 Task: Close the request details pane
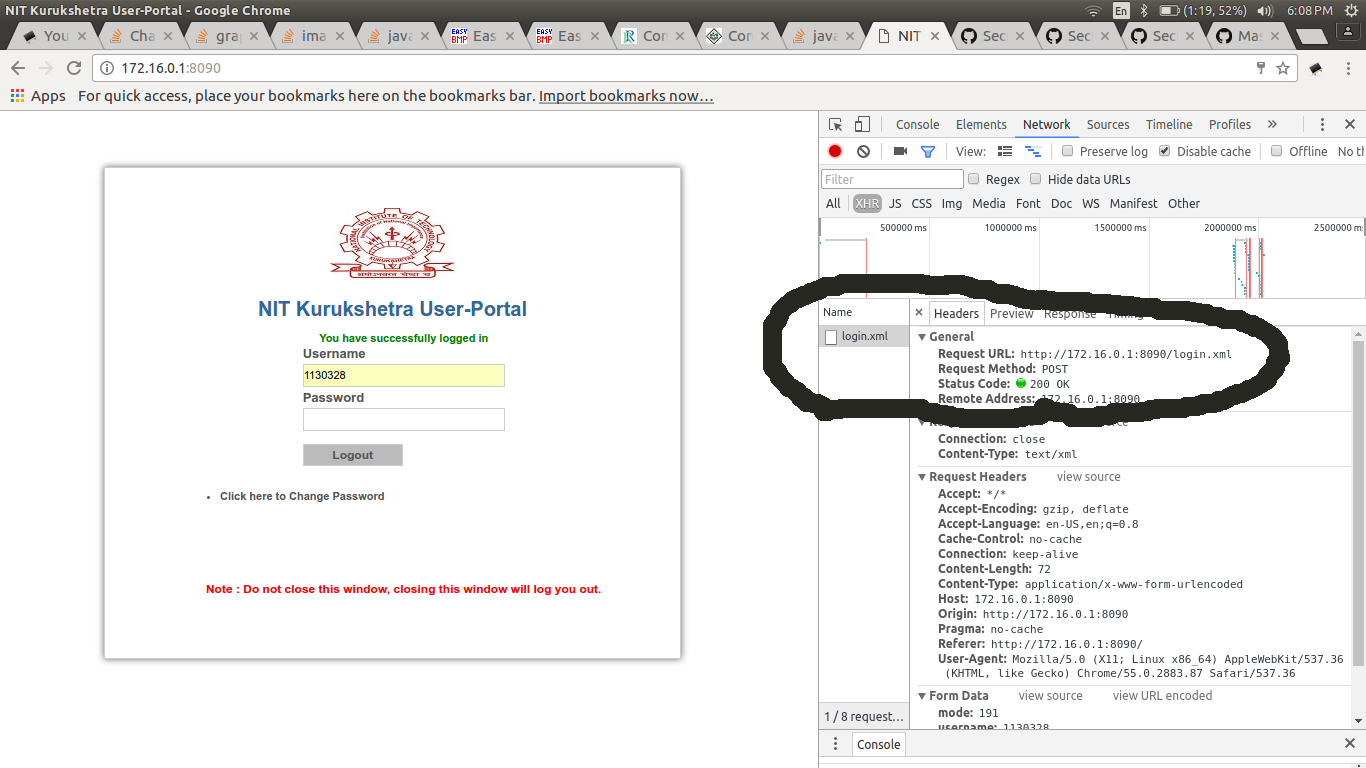919,313
